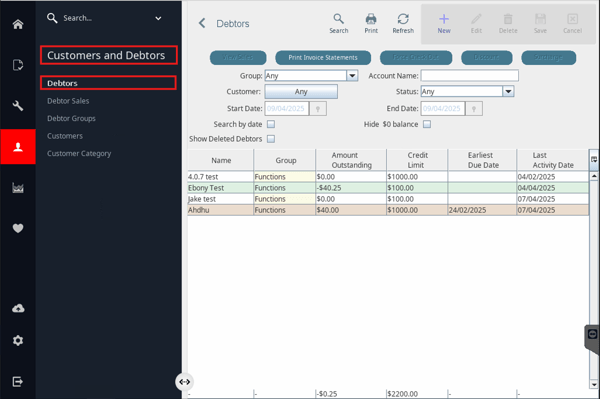The width and height of the screenshot is (600, 399).
Task: Sort by Credit Limit column header
Action: (417, 160)
